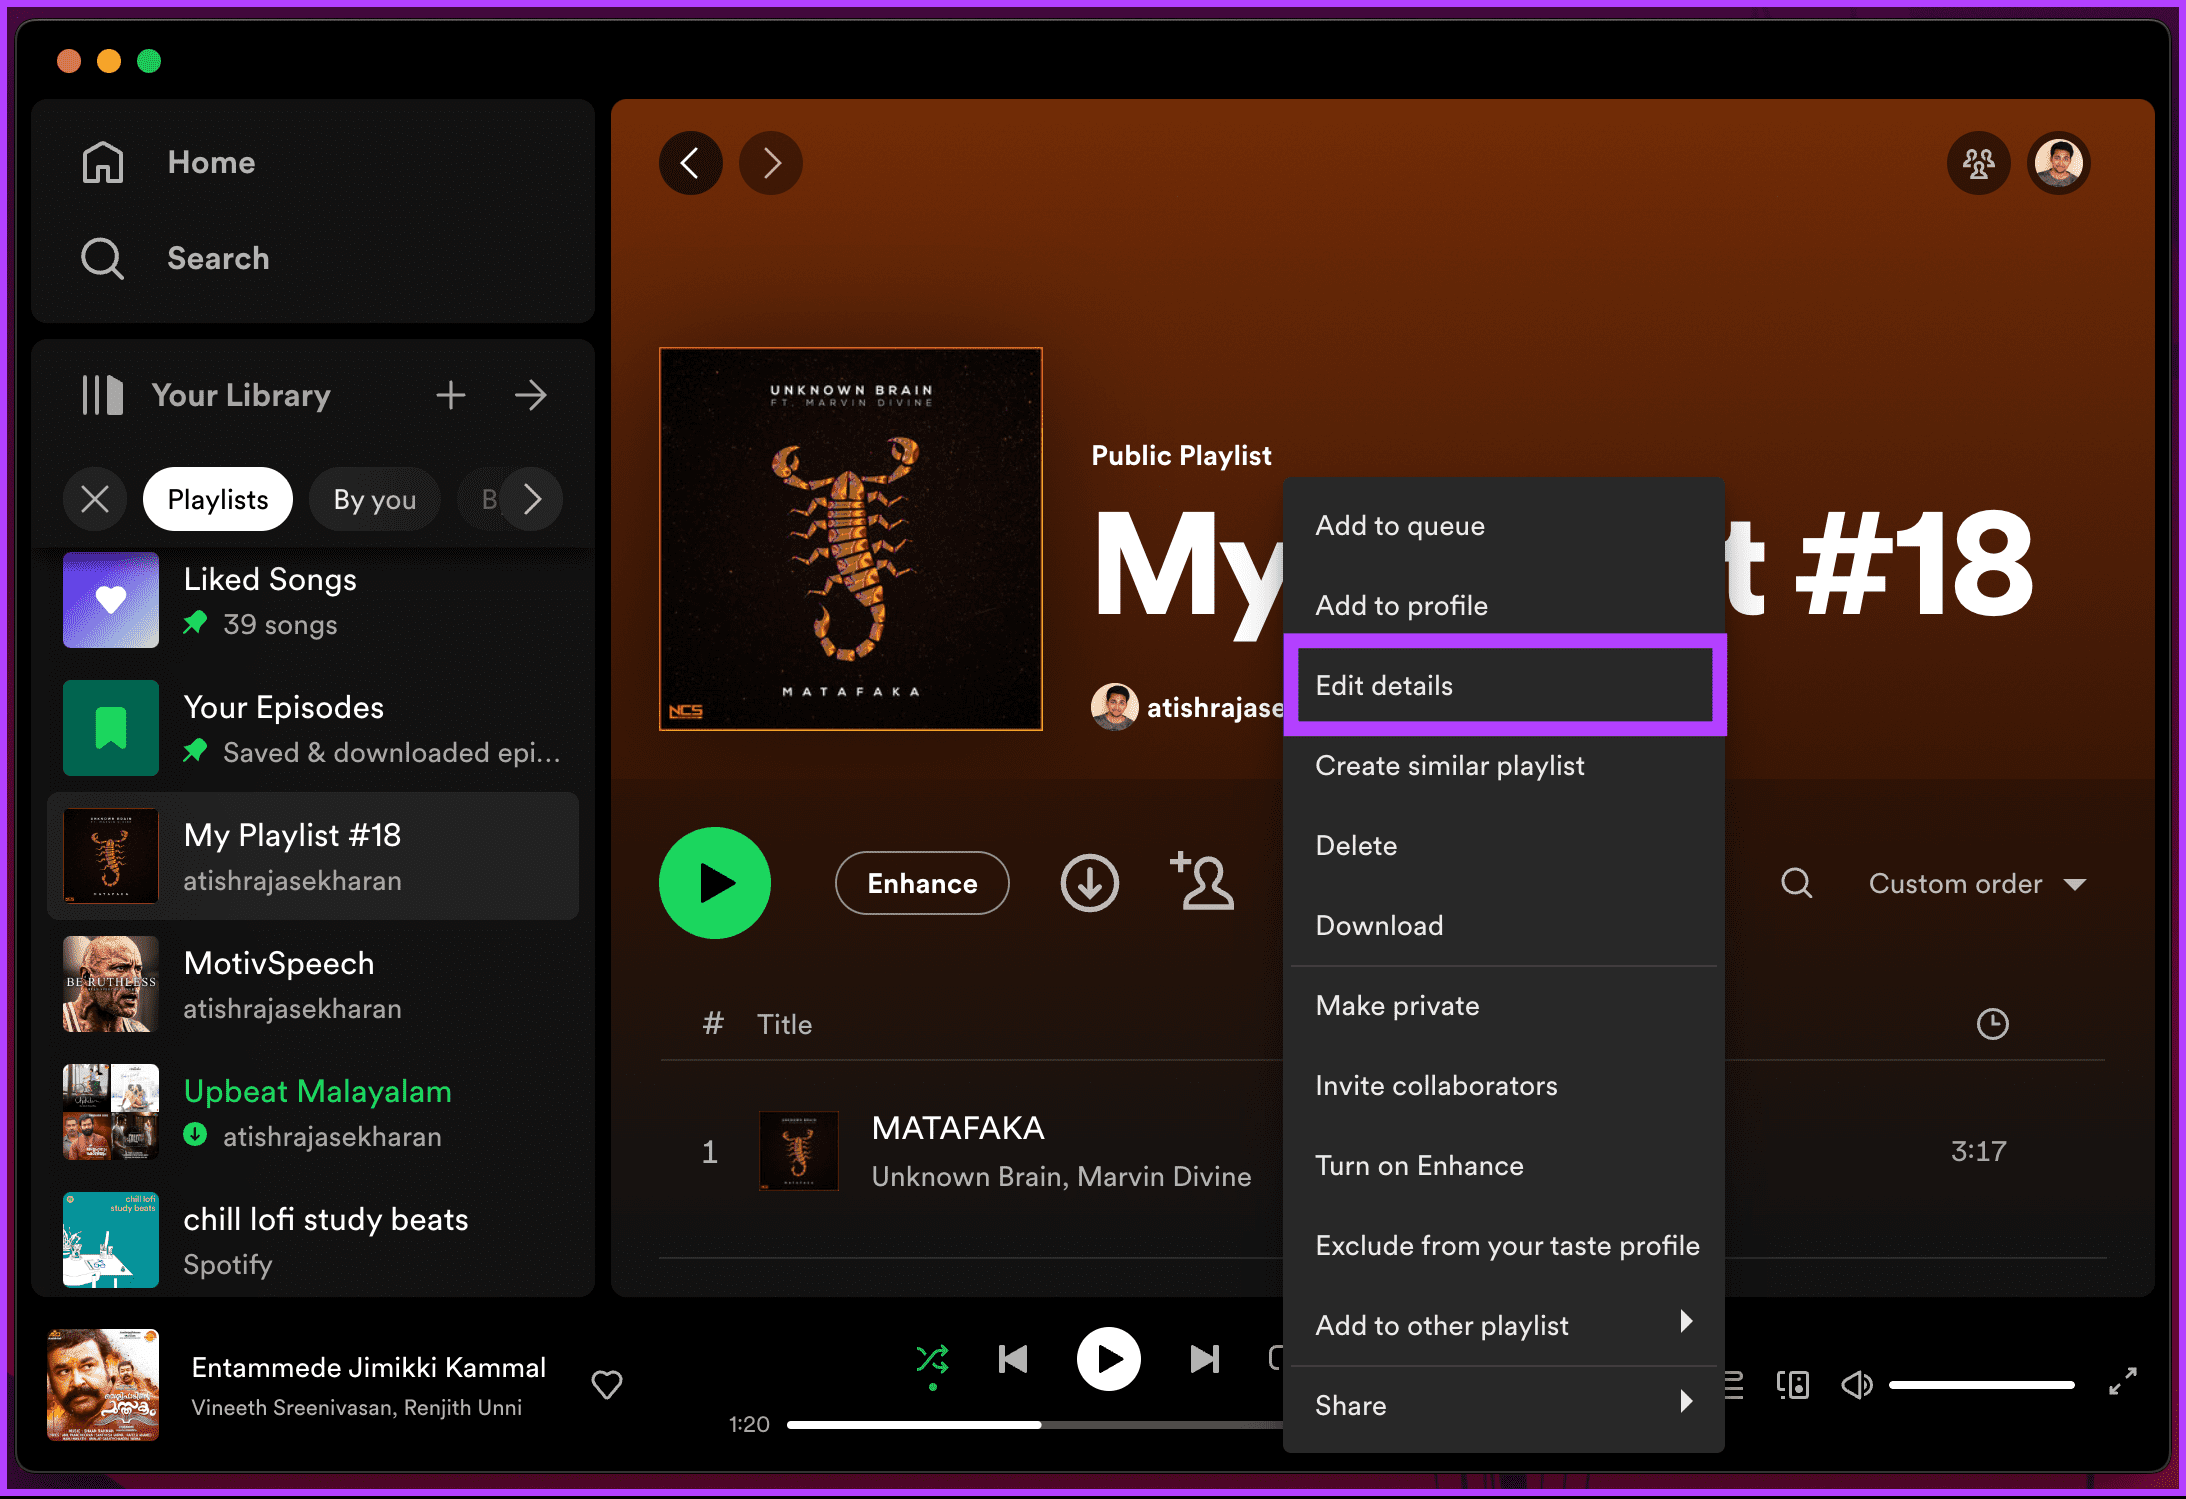Open the Entammede Jimikki Kammal title link

tap(369, 1367)
